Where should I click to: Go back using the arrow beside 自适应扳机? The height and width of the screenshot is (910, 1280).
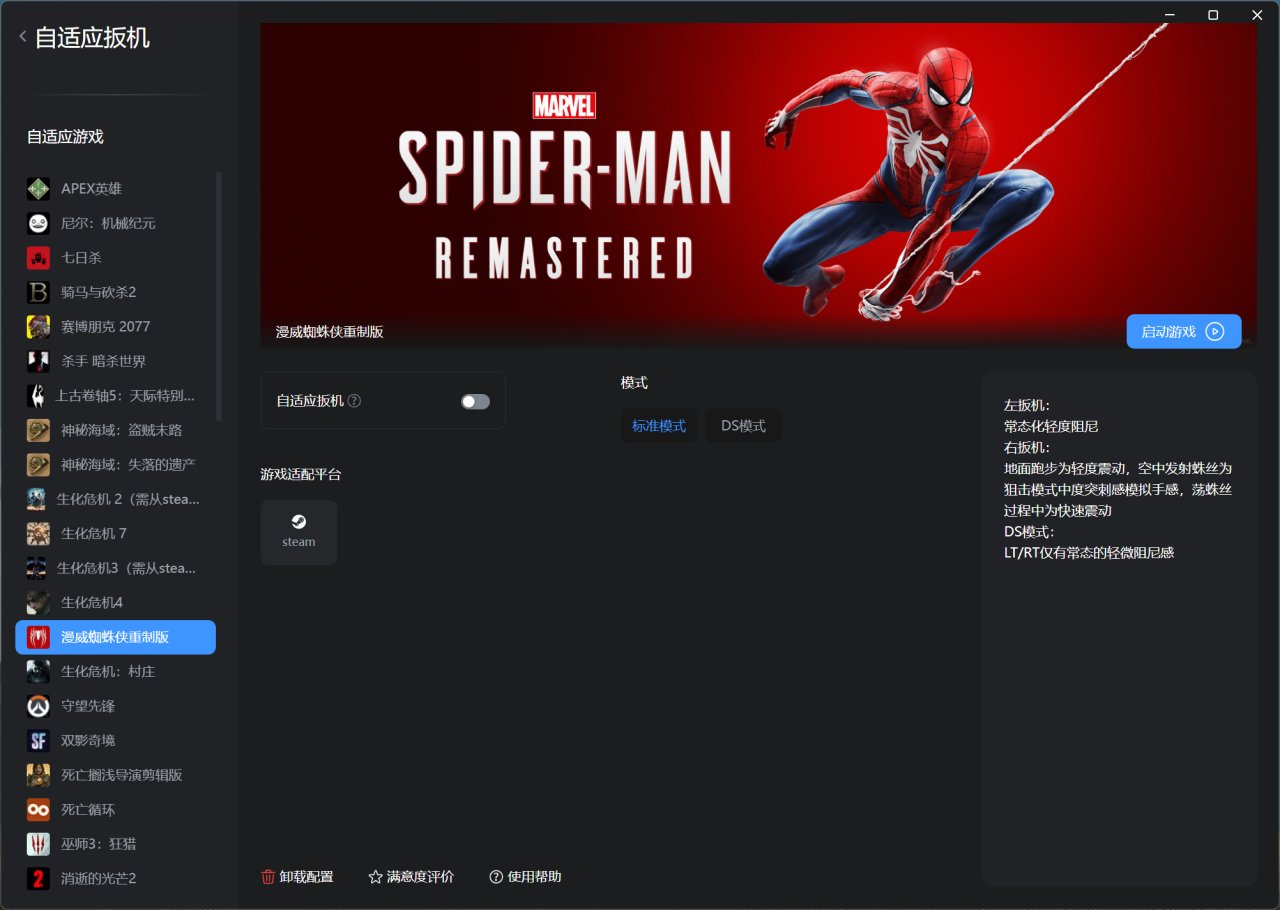[23, 37]
